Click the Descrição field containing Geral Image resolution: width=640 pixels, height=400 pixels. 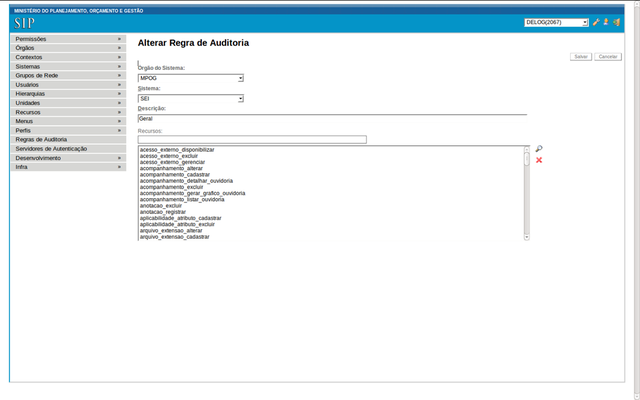(331, 118)
